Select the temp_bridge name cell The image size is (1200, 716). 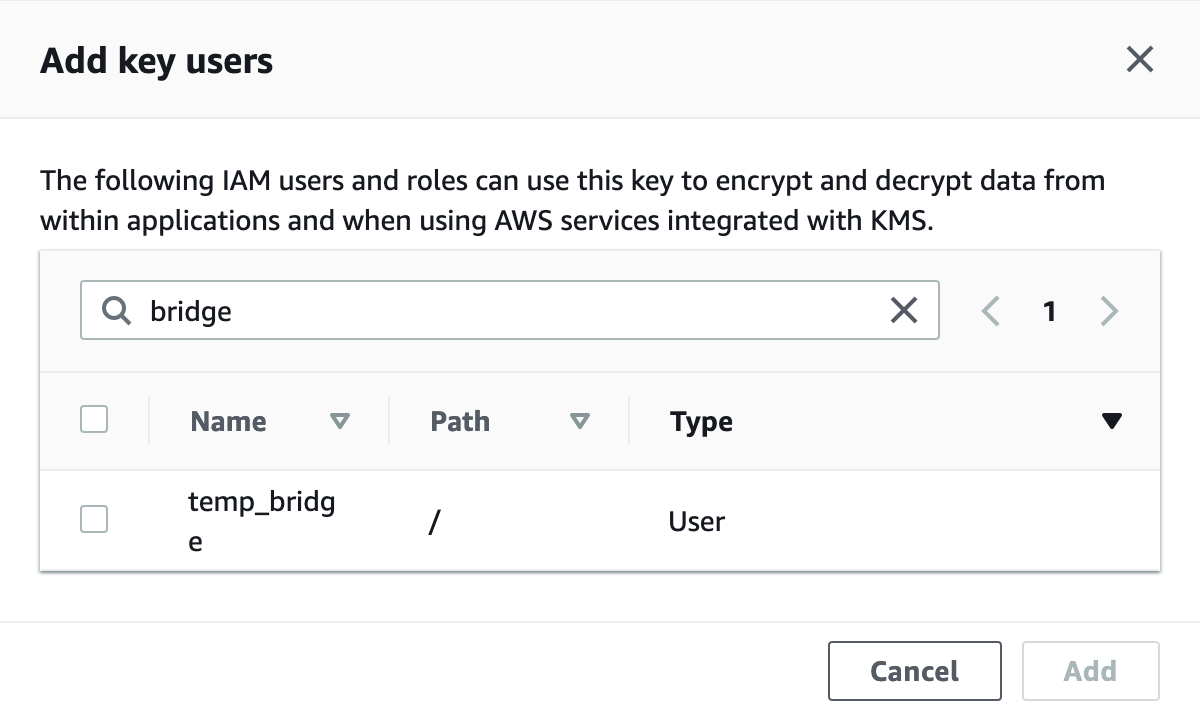click(260, 521)
